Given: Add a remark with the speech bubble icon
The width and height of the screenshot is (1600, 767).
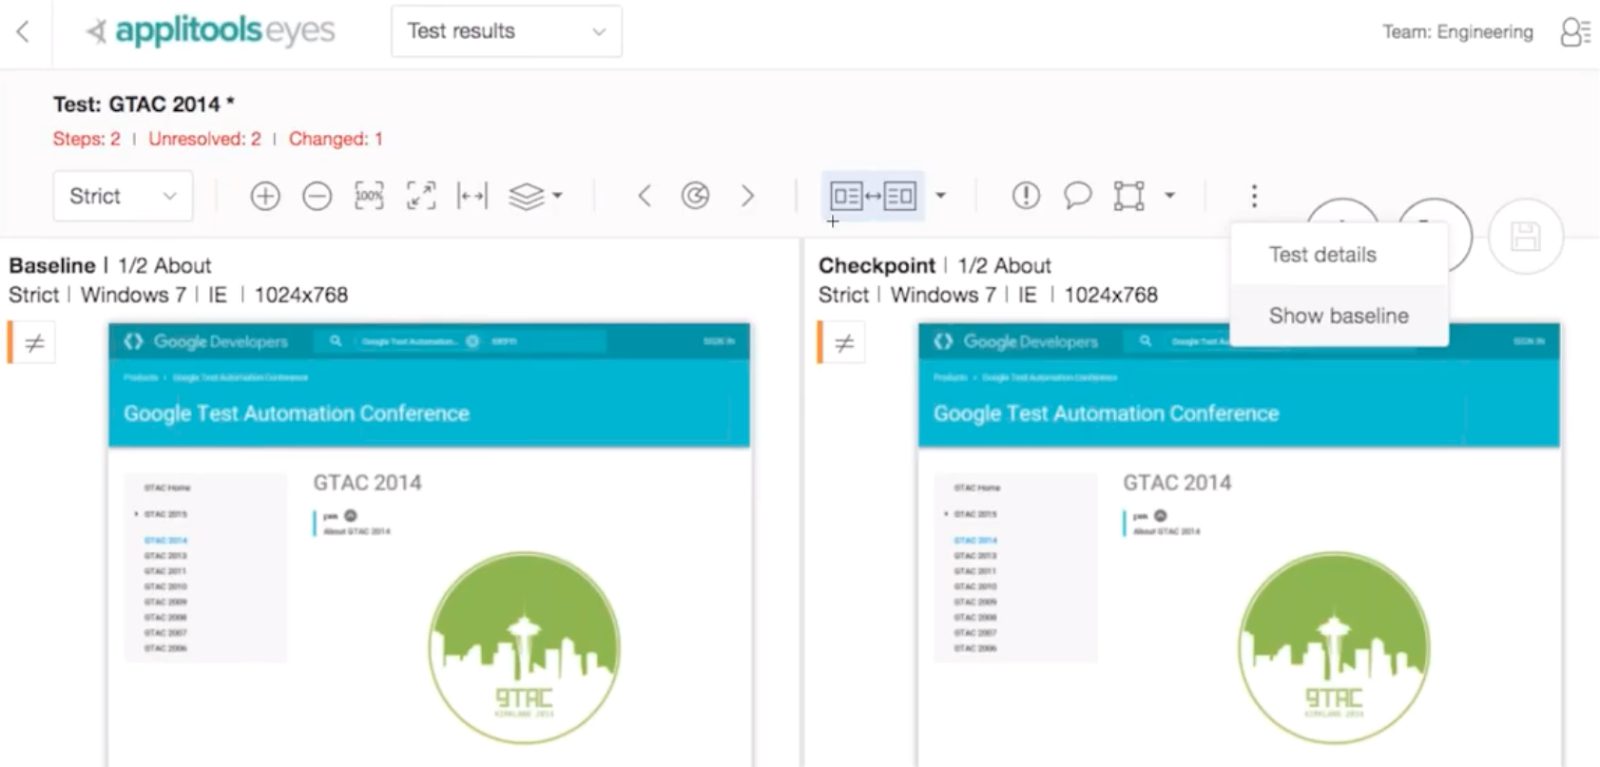Looking at the screenshot, I should pos(1077,196).
